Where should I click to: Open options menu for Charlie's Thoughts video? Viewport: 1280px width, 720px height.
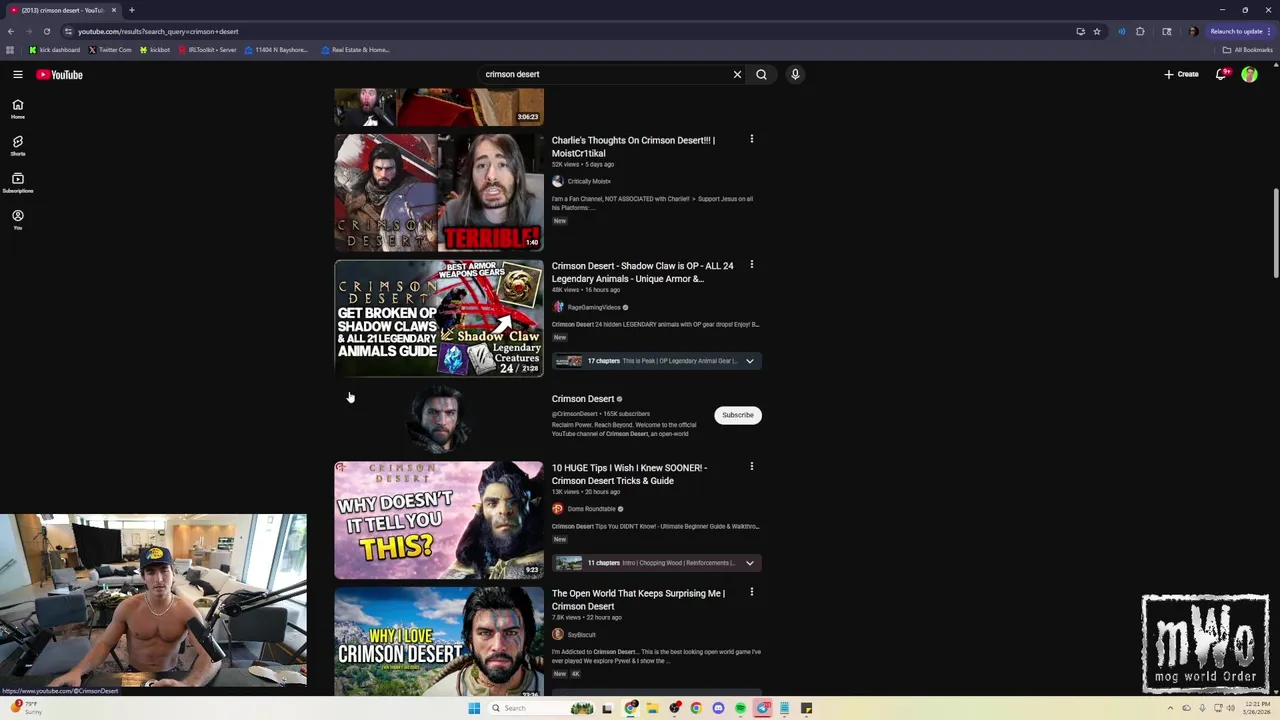tap(752, 139)
